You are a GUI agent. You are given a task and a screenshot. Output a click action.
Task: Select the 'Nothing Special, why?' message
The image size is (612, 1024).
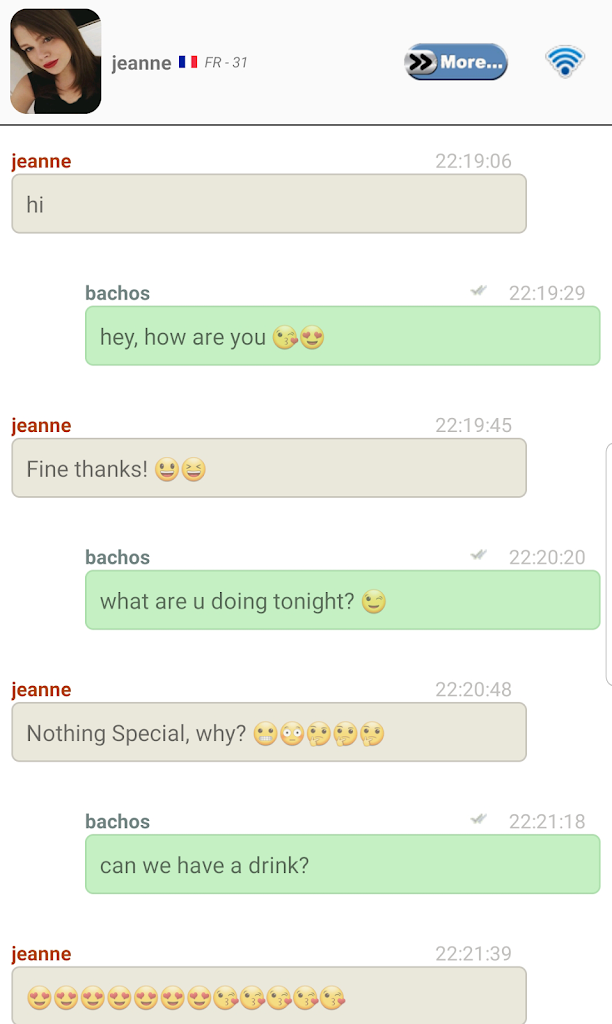coord(269,732)
